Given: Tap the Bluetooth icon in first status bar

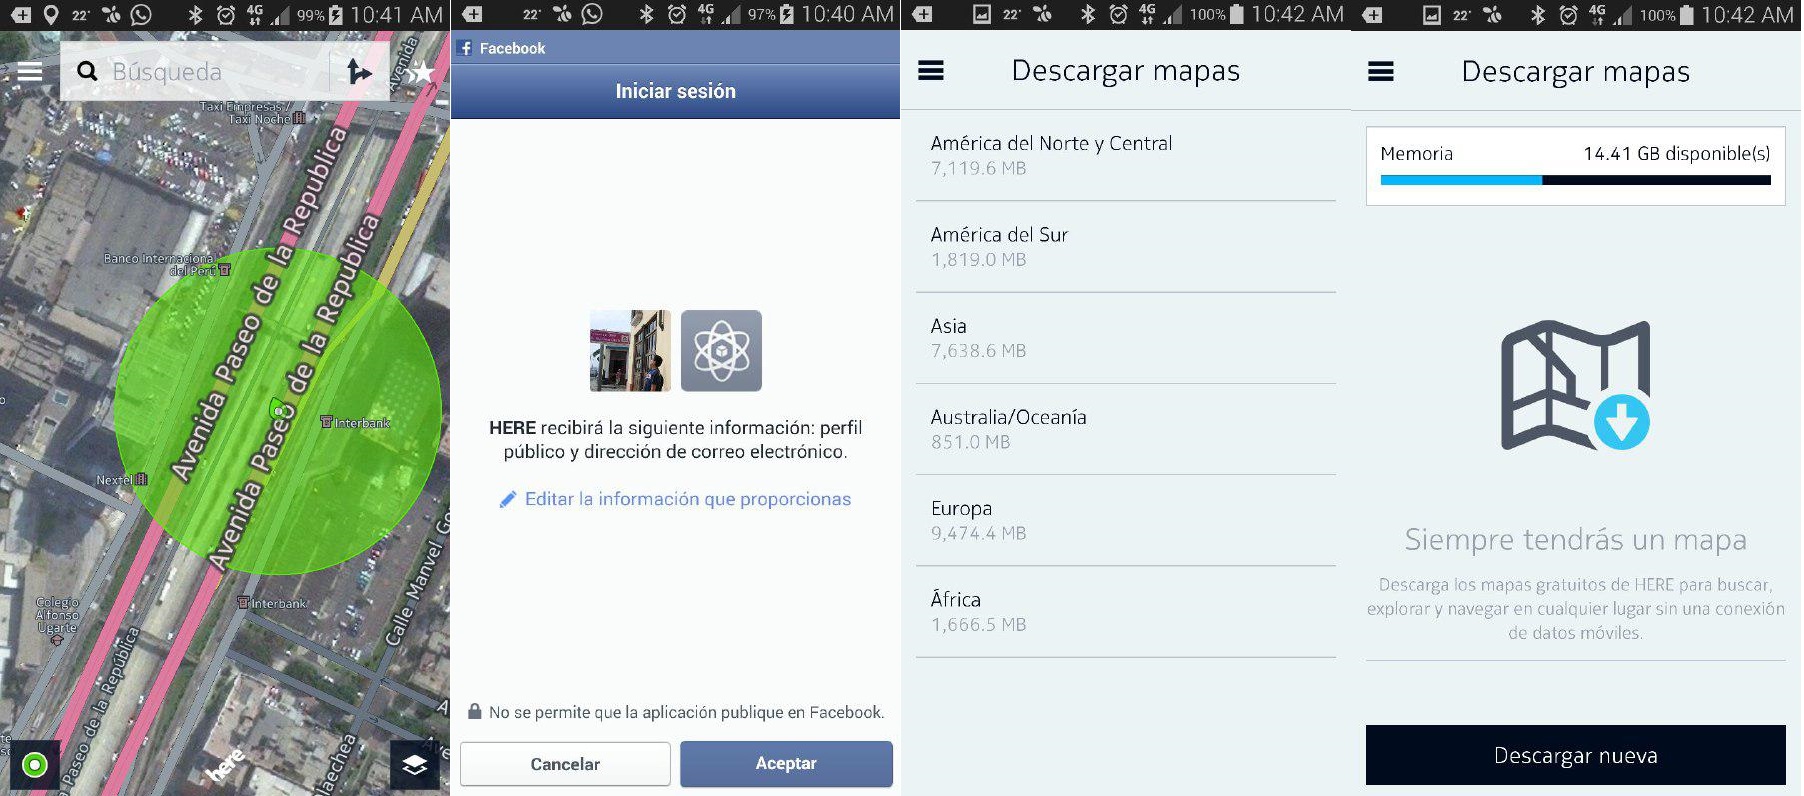Looking at the screenshot, I should click(x=196, y=15).
